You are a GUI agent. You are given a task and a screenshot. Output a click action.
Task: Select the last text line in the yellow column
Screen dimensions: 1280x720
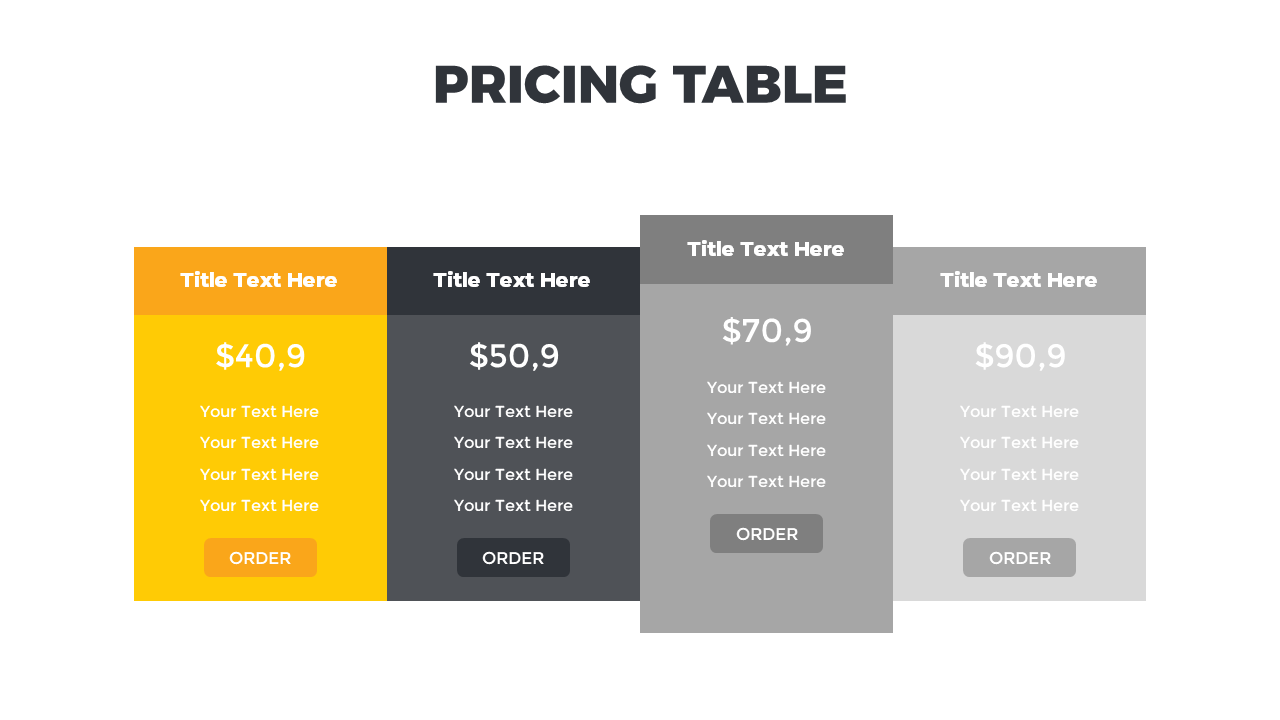click(259, 505)
